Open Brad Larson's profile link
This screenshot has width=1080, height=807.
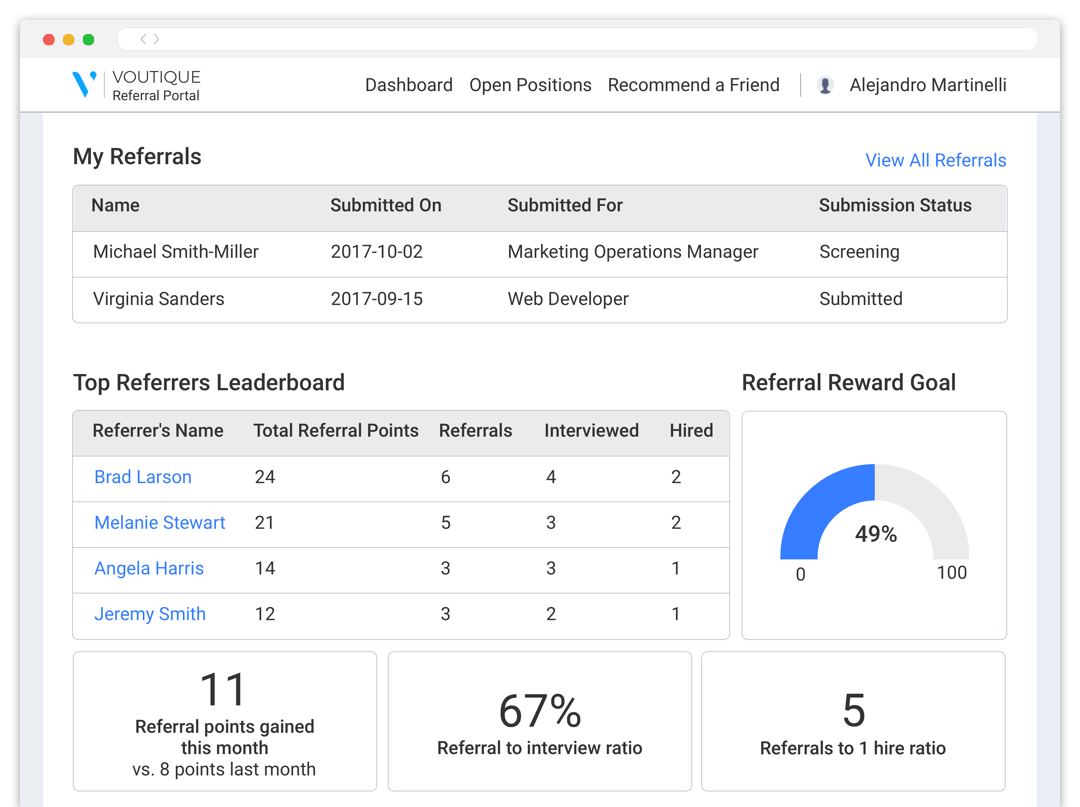pos(143,476)
